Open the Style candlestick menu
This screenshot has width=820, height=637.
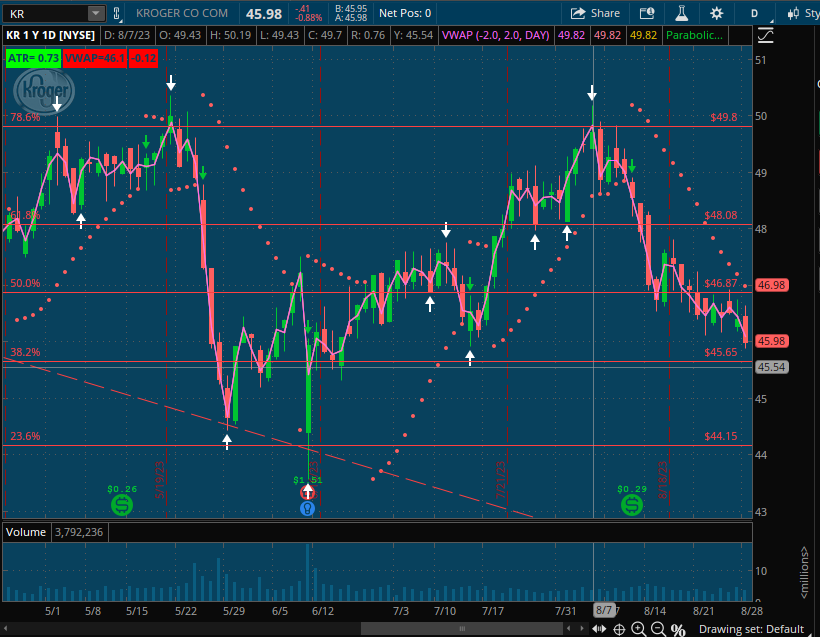click(803, 13)
